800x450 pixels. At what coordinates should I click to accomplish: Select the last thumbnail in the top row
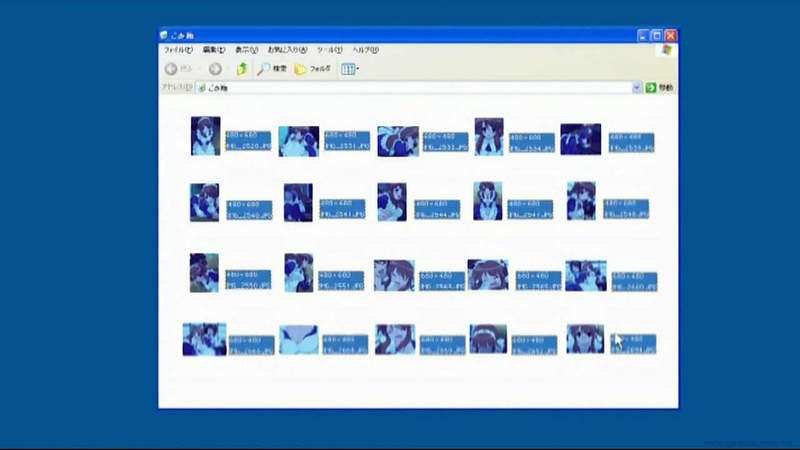coord(580,139)
